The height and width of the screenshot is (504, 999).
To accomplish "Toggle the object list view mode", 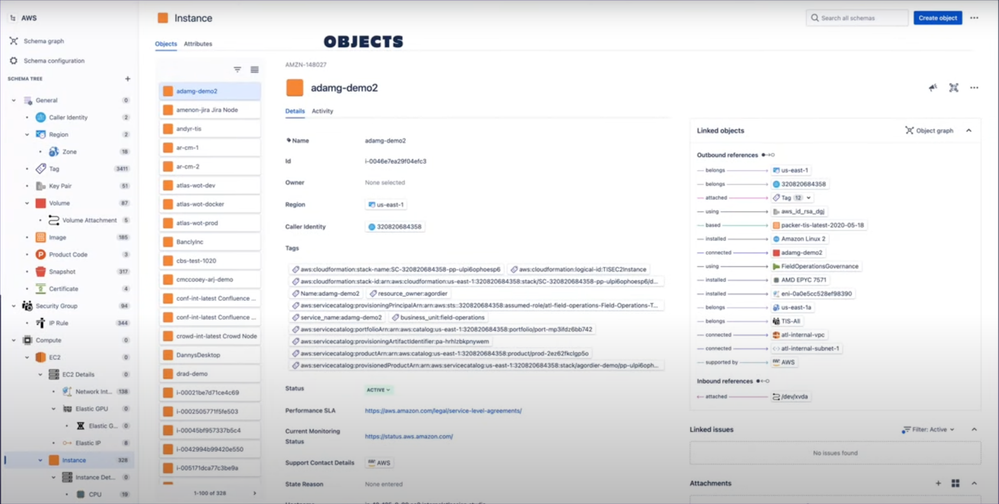I will coord(254,69).
